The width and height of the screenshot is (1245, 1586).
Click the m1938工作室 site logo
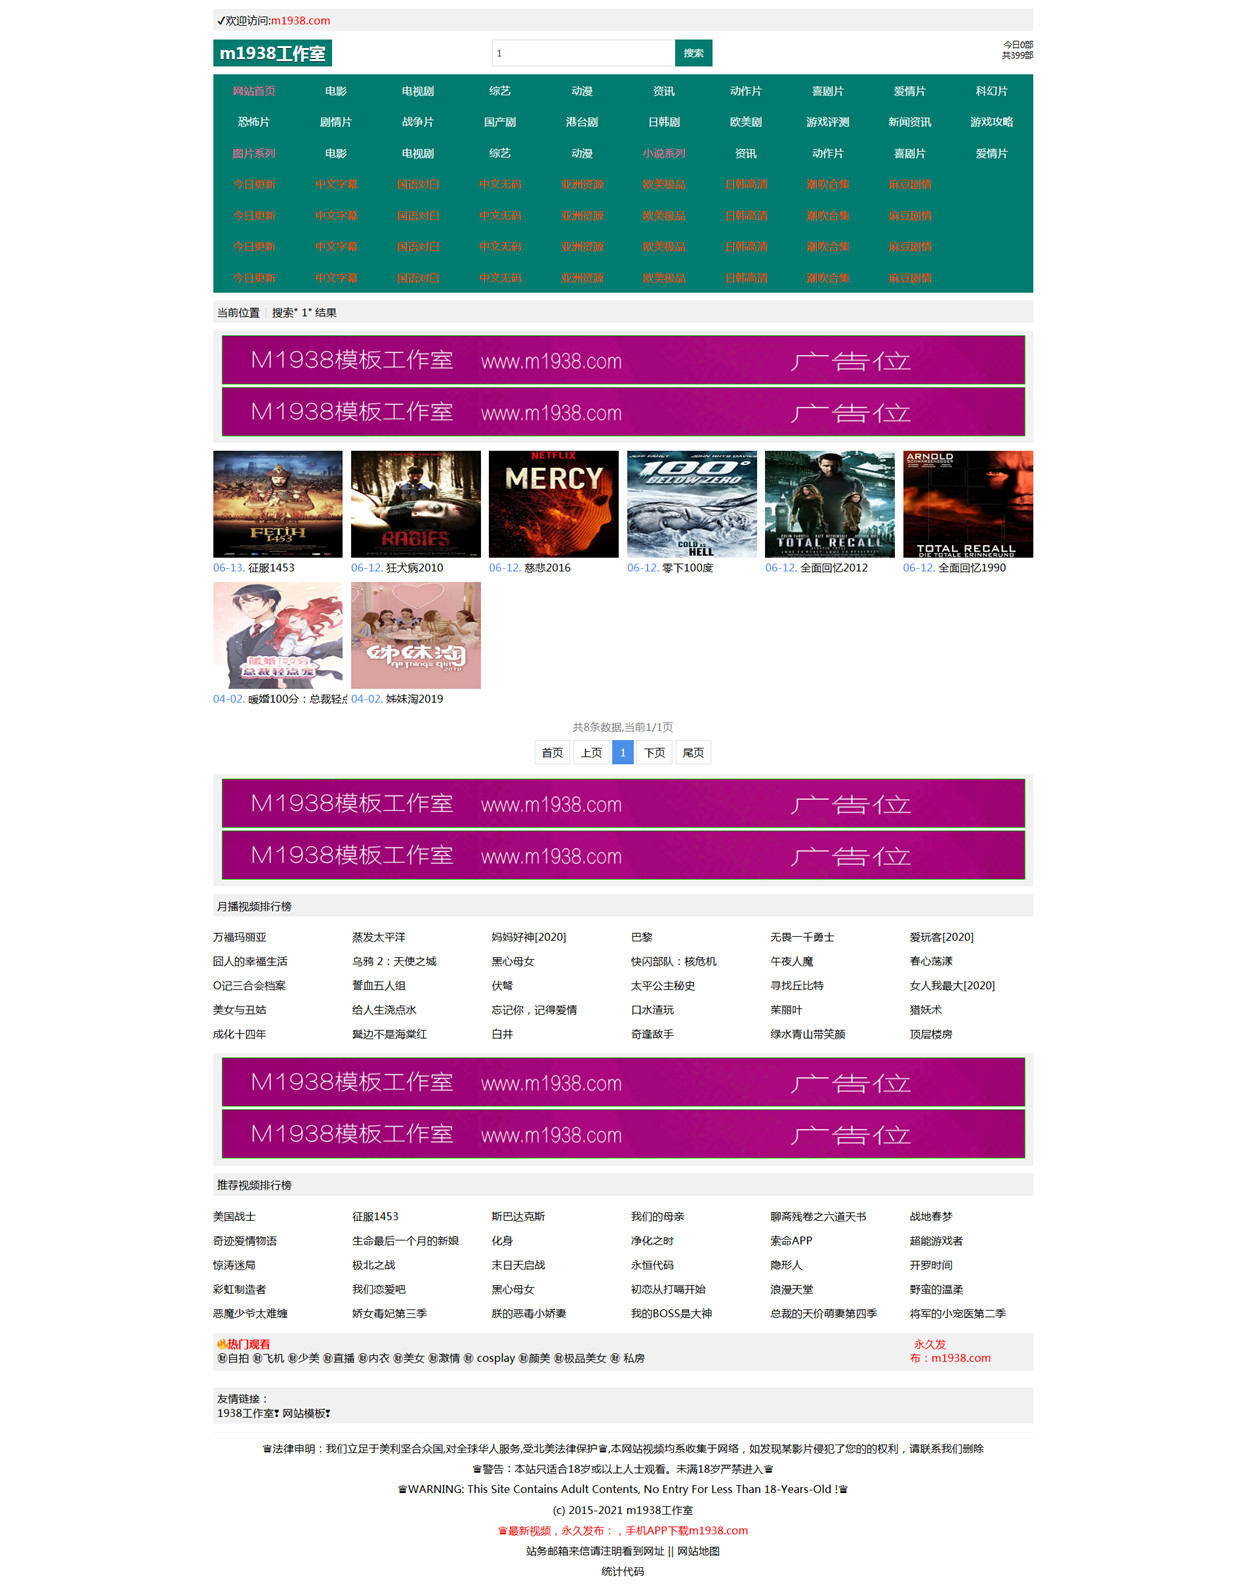272,53
